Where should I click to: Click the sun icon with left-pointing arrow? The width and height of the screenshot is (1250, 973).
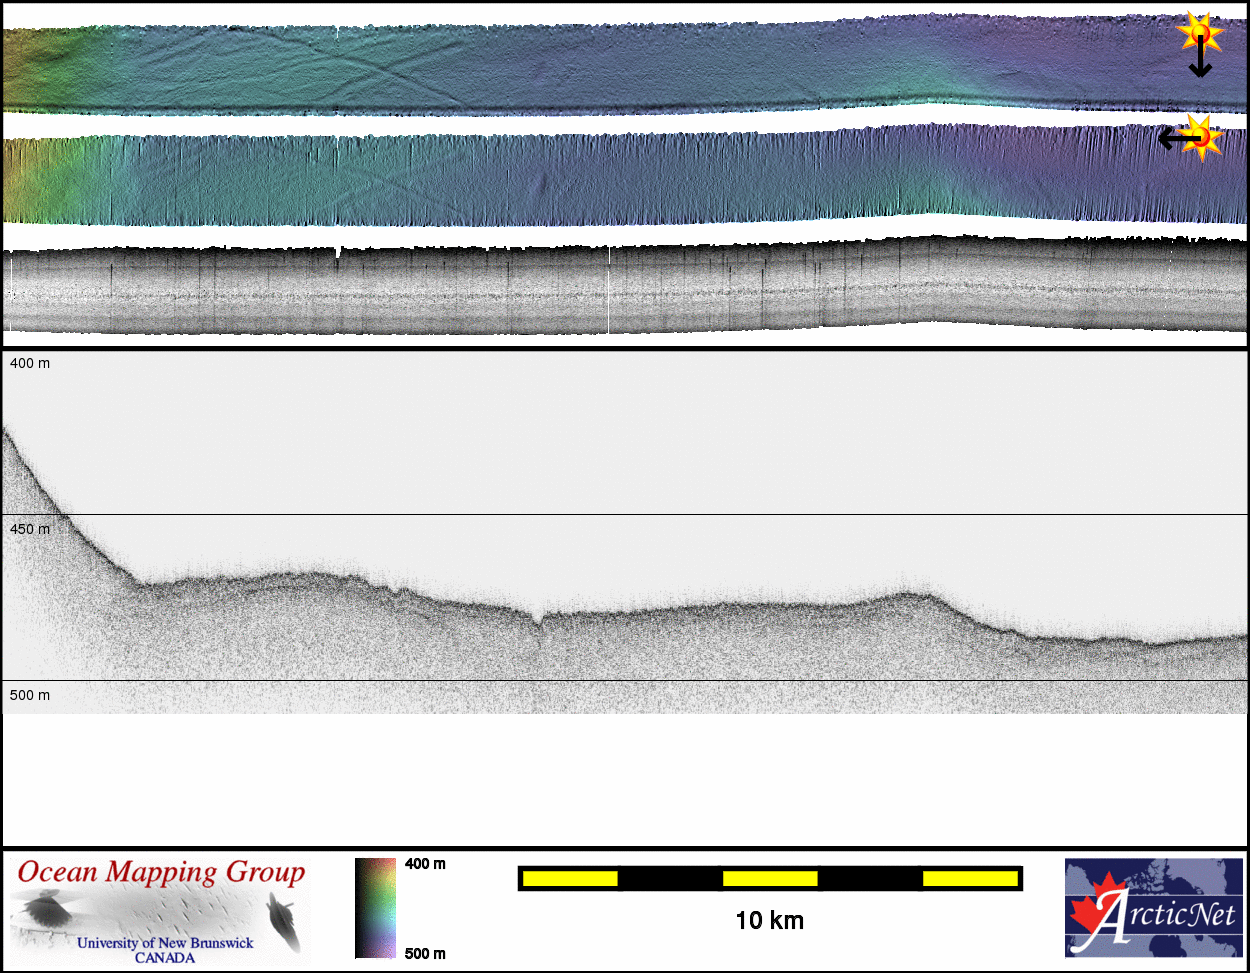[1201, 138]
